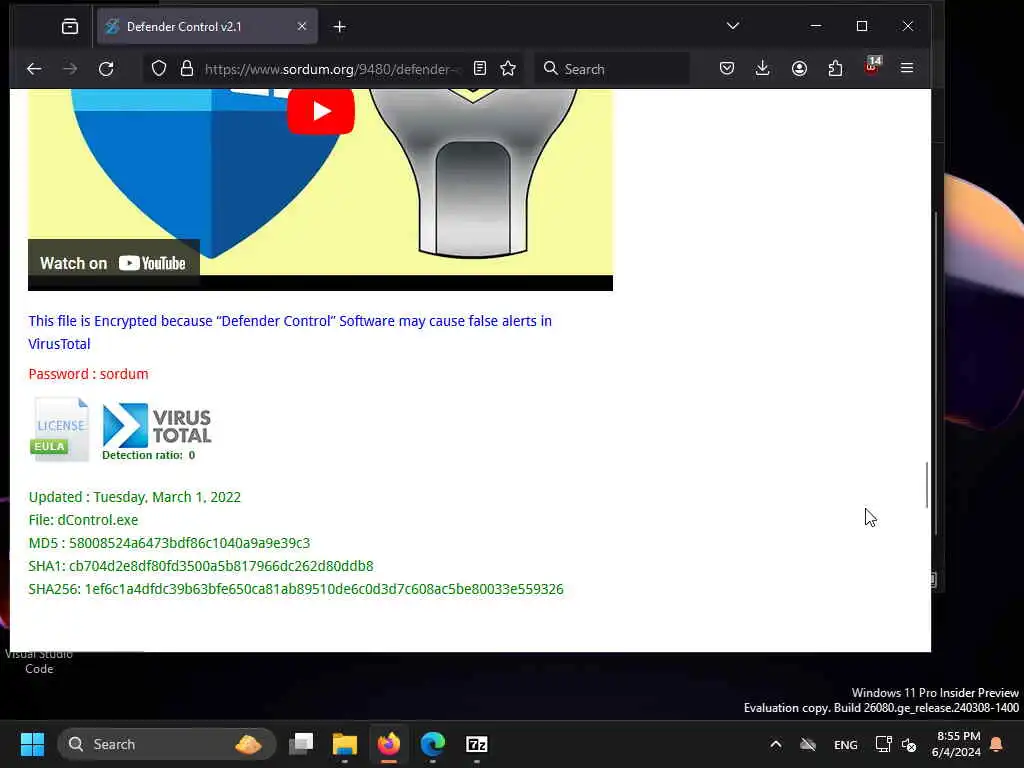Screen dimensions: 1024x768
Task: Open the tracking protection shield icon
Action: (159, 69)
